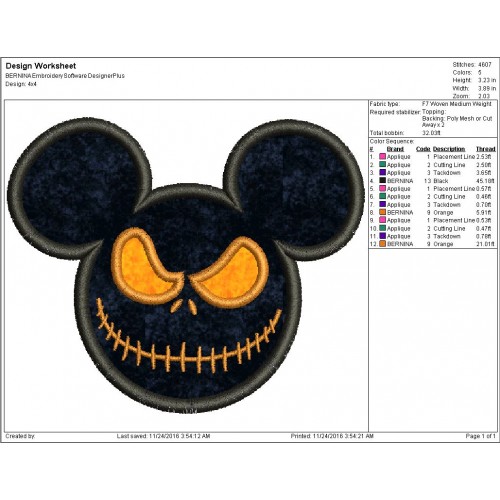The height and width of the screenshot is (500, 500).
Task: Select the Height value '3.23 in'
Action: click(487, 80)
